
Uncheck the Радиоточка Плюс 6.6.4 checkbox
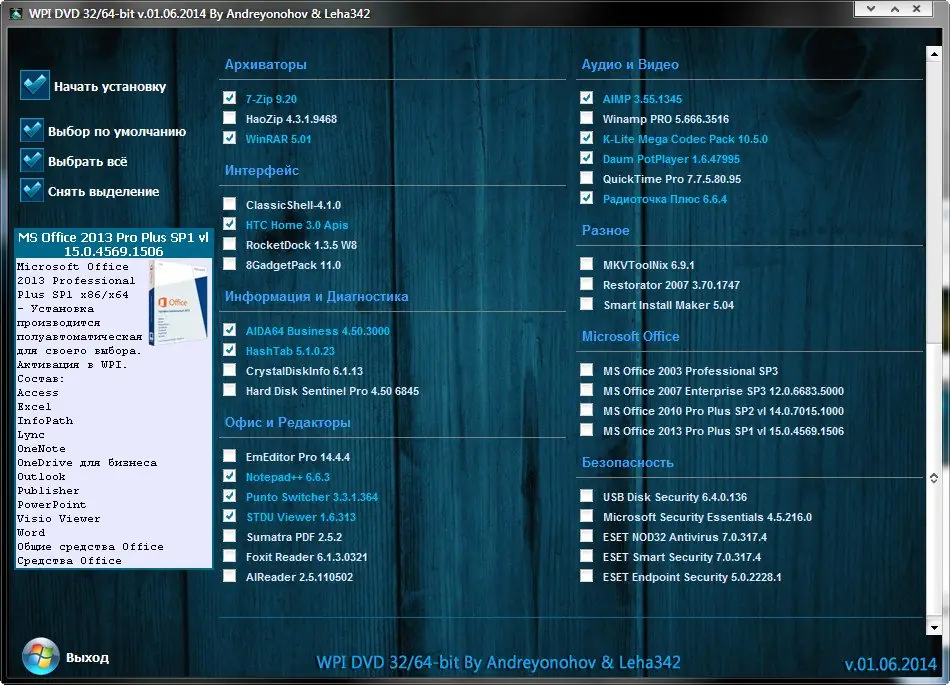586,197
